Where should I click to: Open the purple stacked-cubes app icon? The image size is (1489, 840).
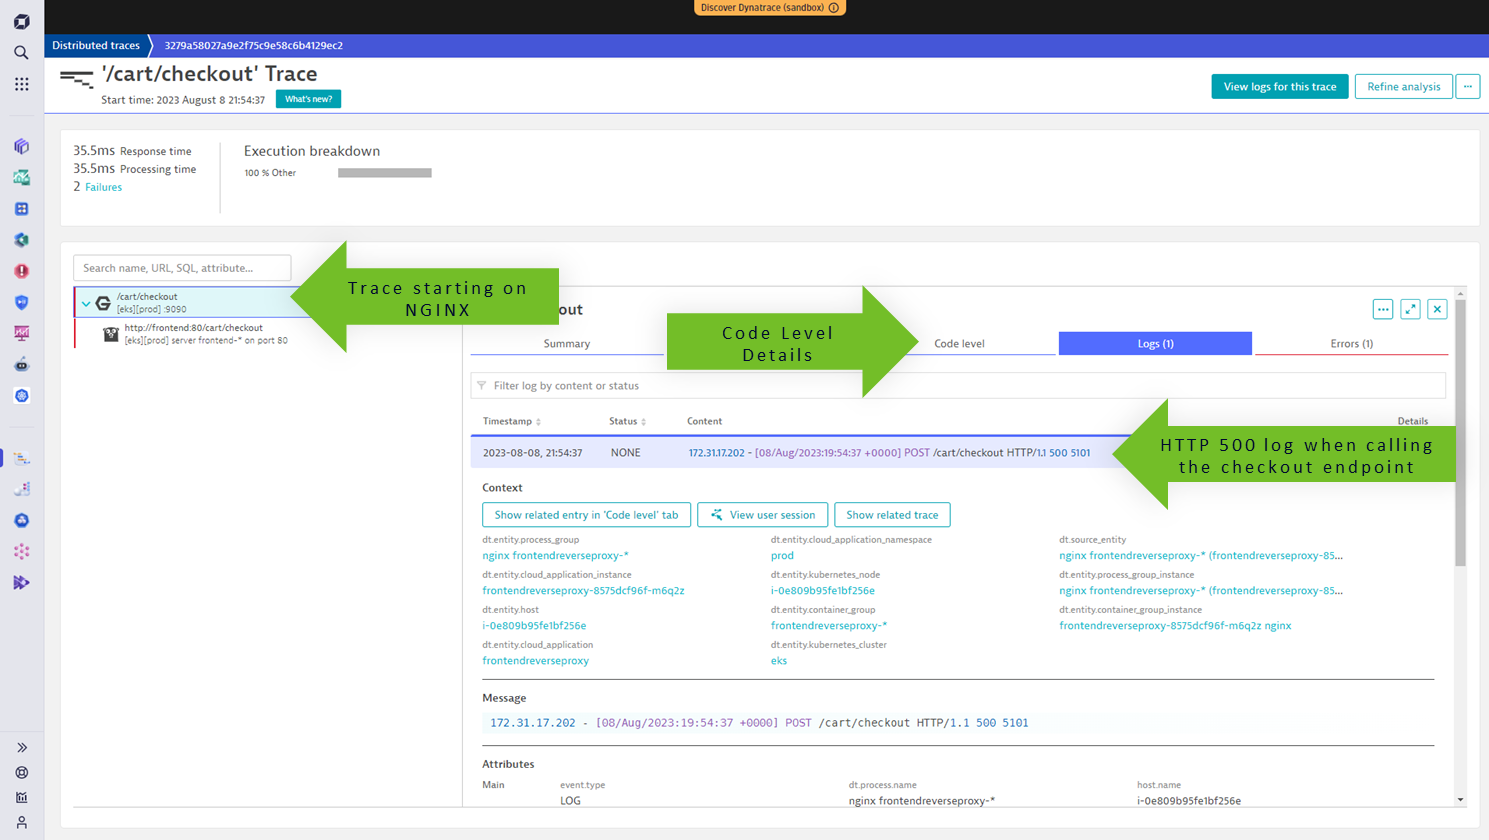[x=21, y=147]
